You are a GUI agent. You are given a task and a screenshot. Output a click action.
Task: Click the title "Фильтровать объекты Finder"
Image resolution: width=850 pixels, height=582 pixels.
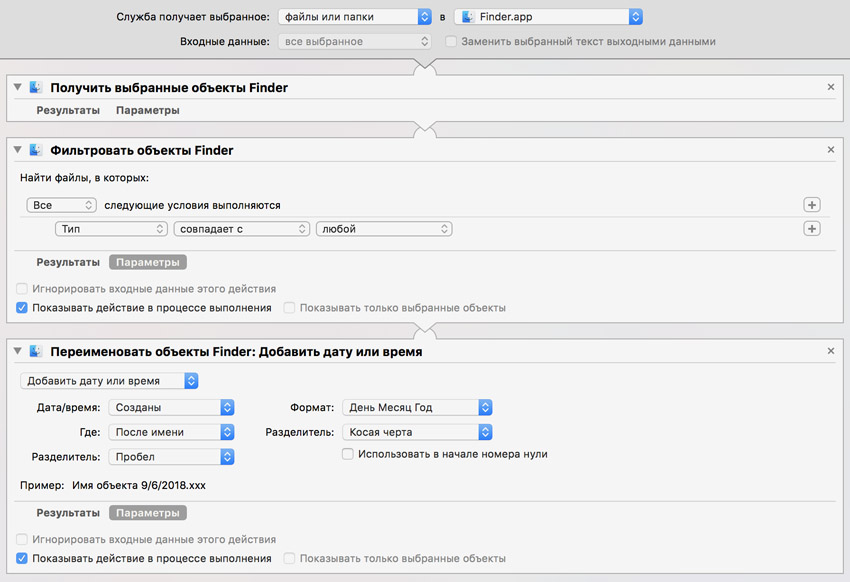142,151
